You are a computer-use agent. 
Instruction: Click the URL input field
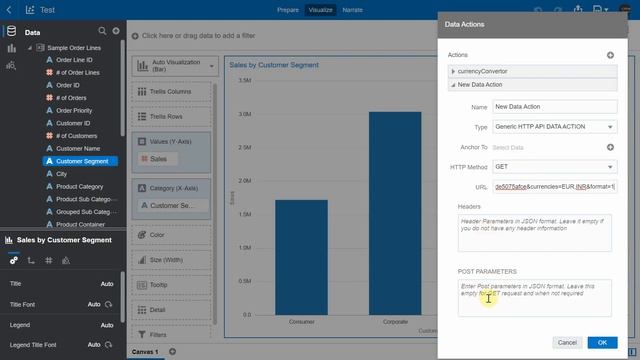[x=555, y=187]
